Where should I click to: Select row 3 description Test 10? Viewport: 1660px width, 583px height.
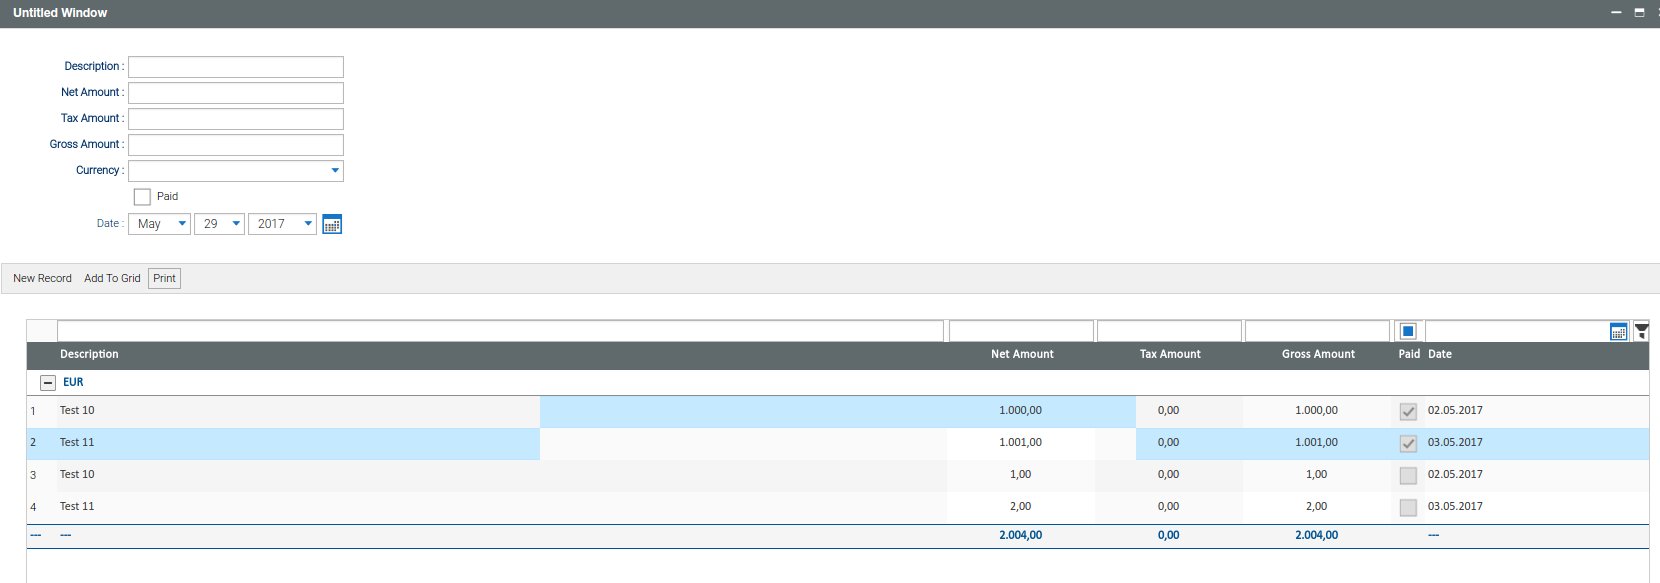(77, 475)
